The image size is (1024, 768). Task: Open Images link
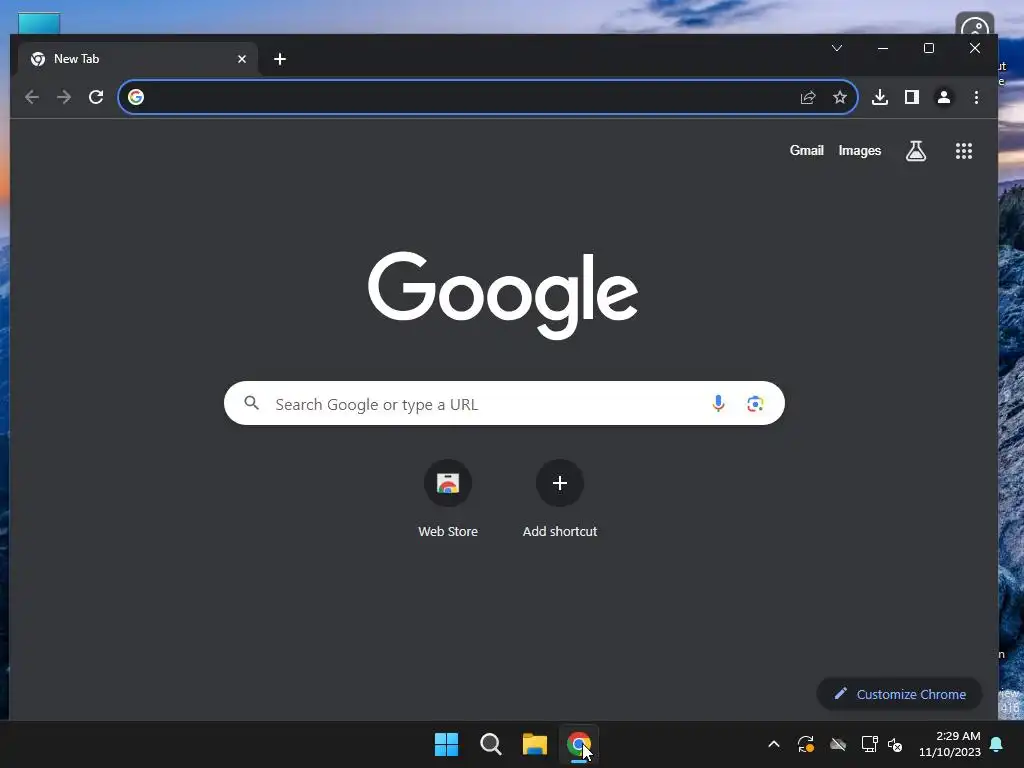[859, 151]
